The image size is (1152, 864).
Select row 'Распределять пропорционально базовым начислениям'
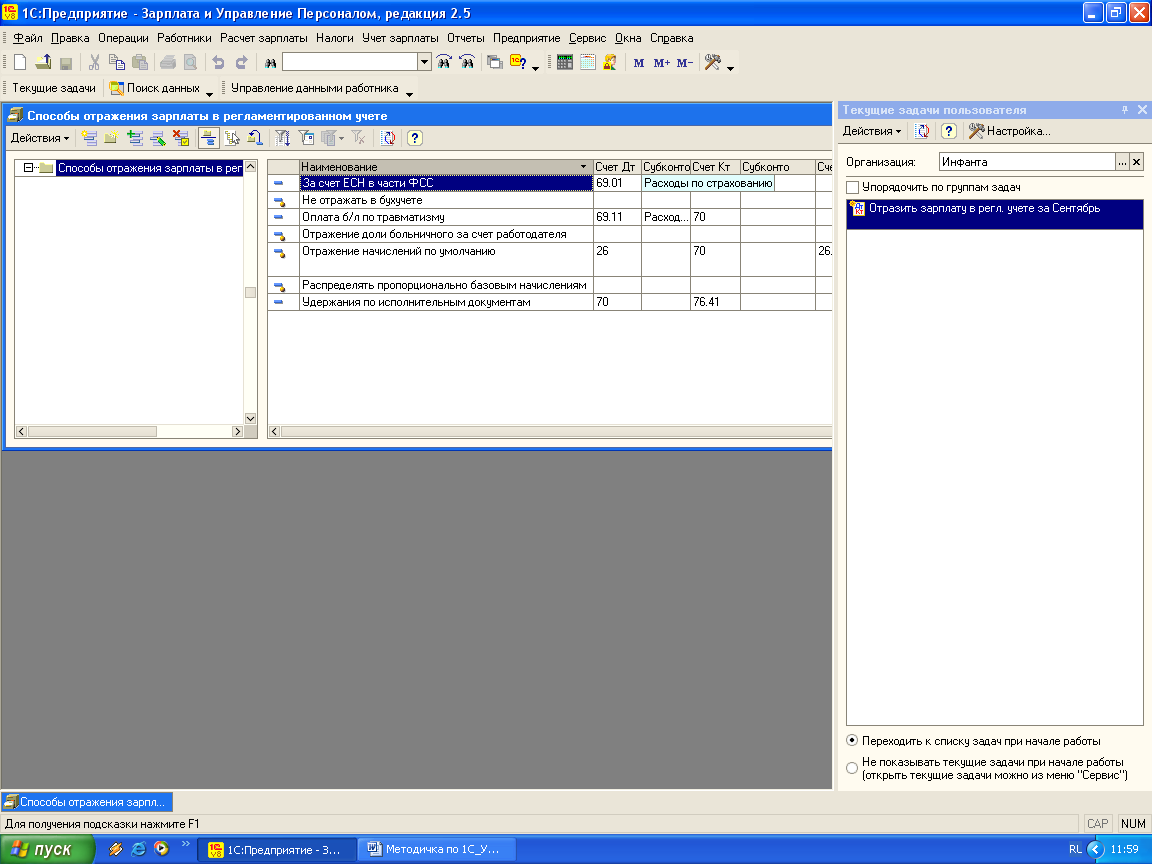coord(446,285)
